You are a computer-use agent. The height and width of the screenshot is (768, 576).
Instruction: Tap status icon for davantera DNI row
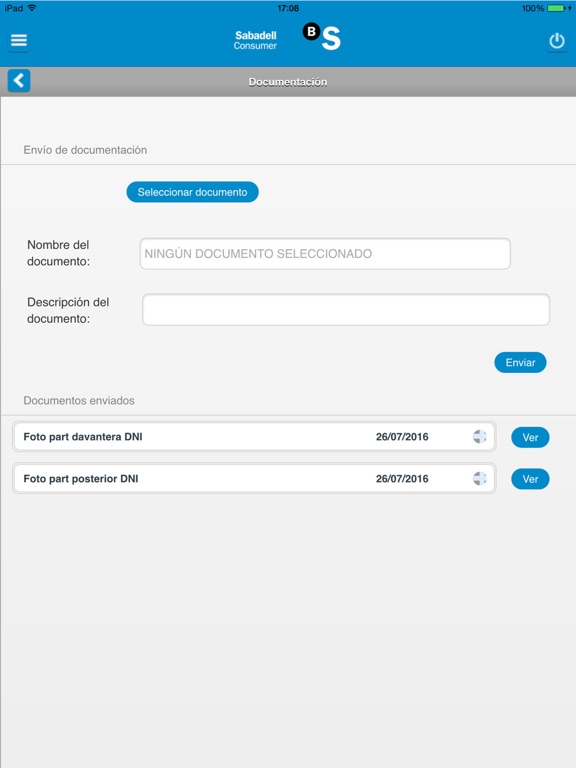(x=480, y=436)
